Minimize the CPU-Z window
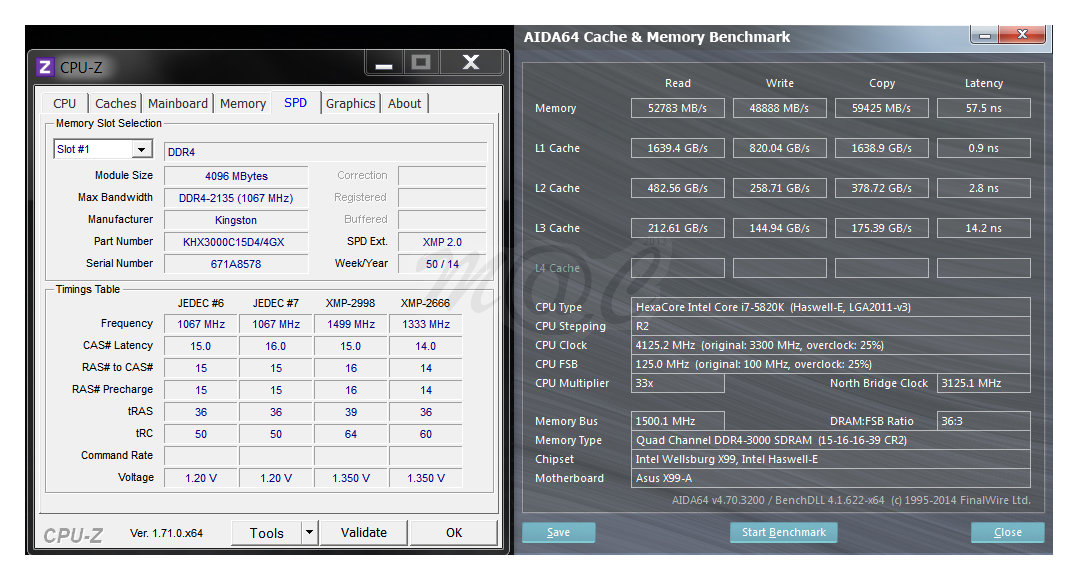Screen dimensions: 1078x580 tap(384, 64)
